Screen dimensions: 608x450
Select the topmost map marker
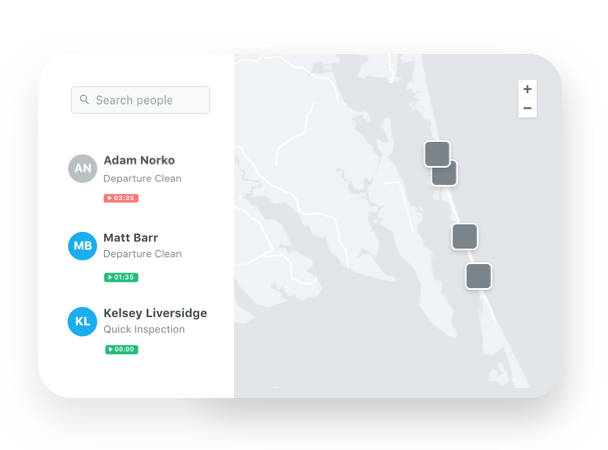[435, 151]
